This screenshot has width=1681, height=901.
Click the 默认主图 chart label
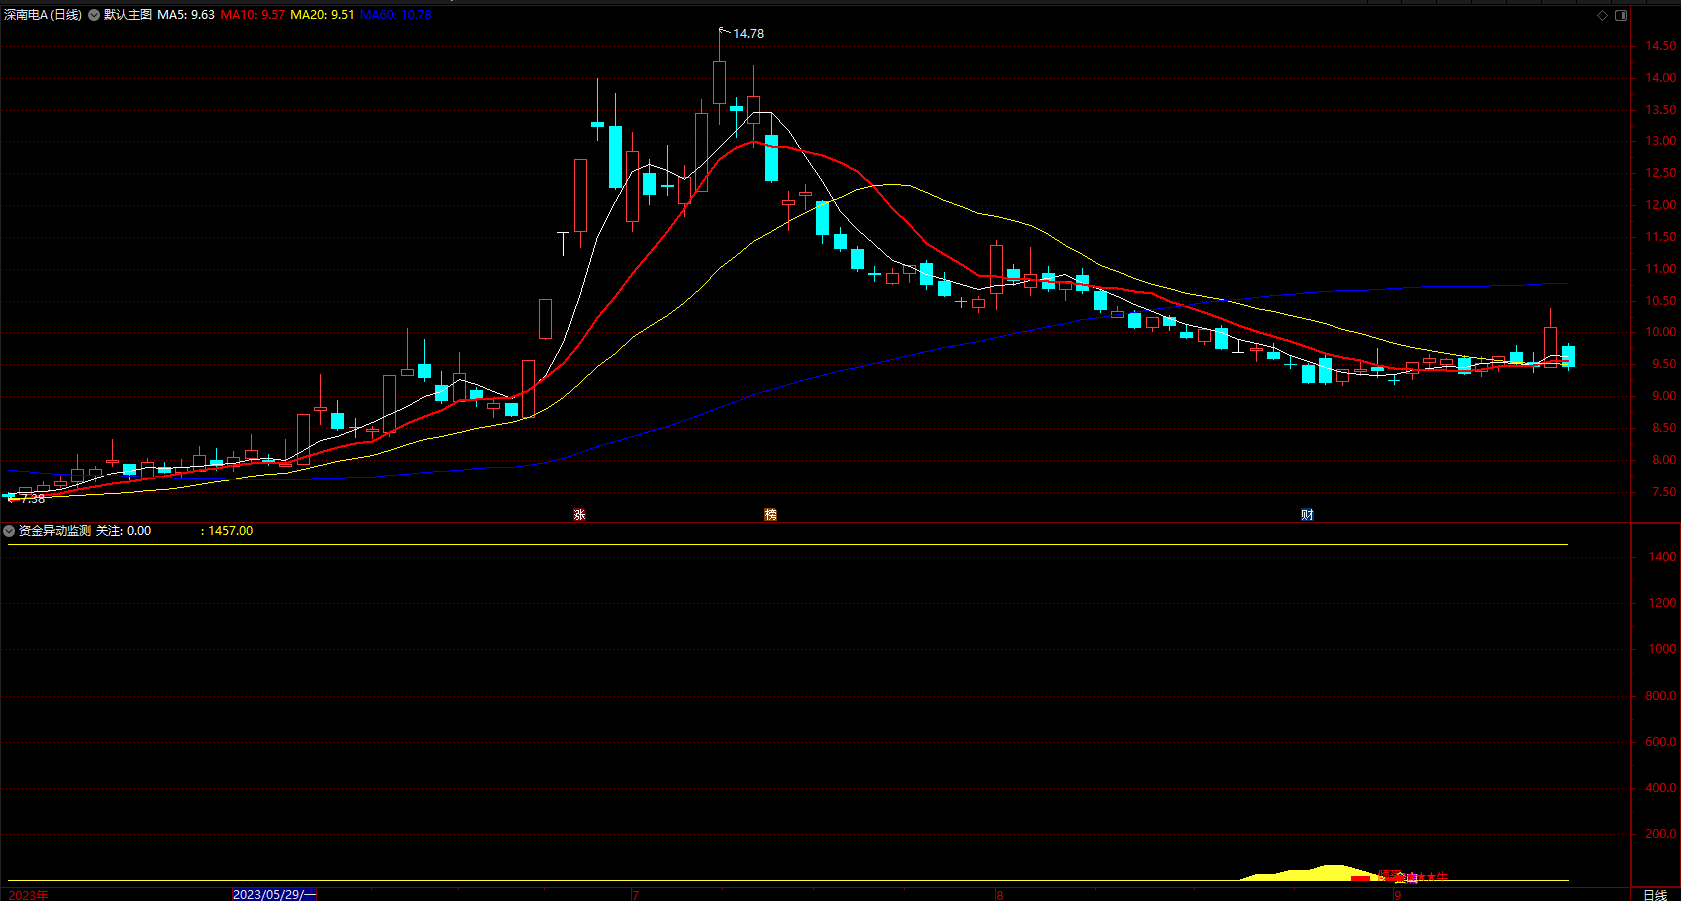click(128, 15)
